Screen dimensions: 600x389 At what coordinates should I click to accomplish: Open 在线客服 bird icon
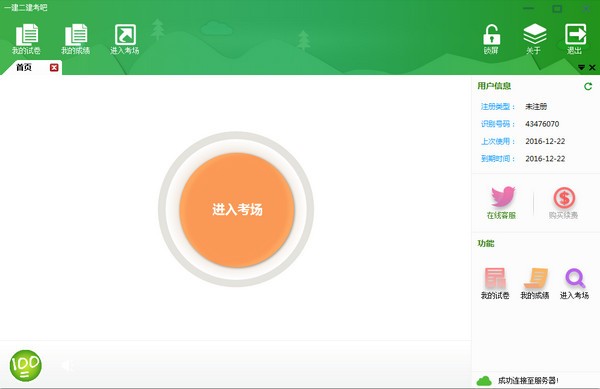coord(501,203)
